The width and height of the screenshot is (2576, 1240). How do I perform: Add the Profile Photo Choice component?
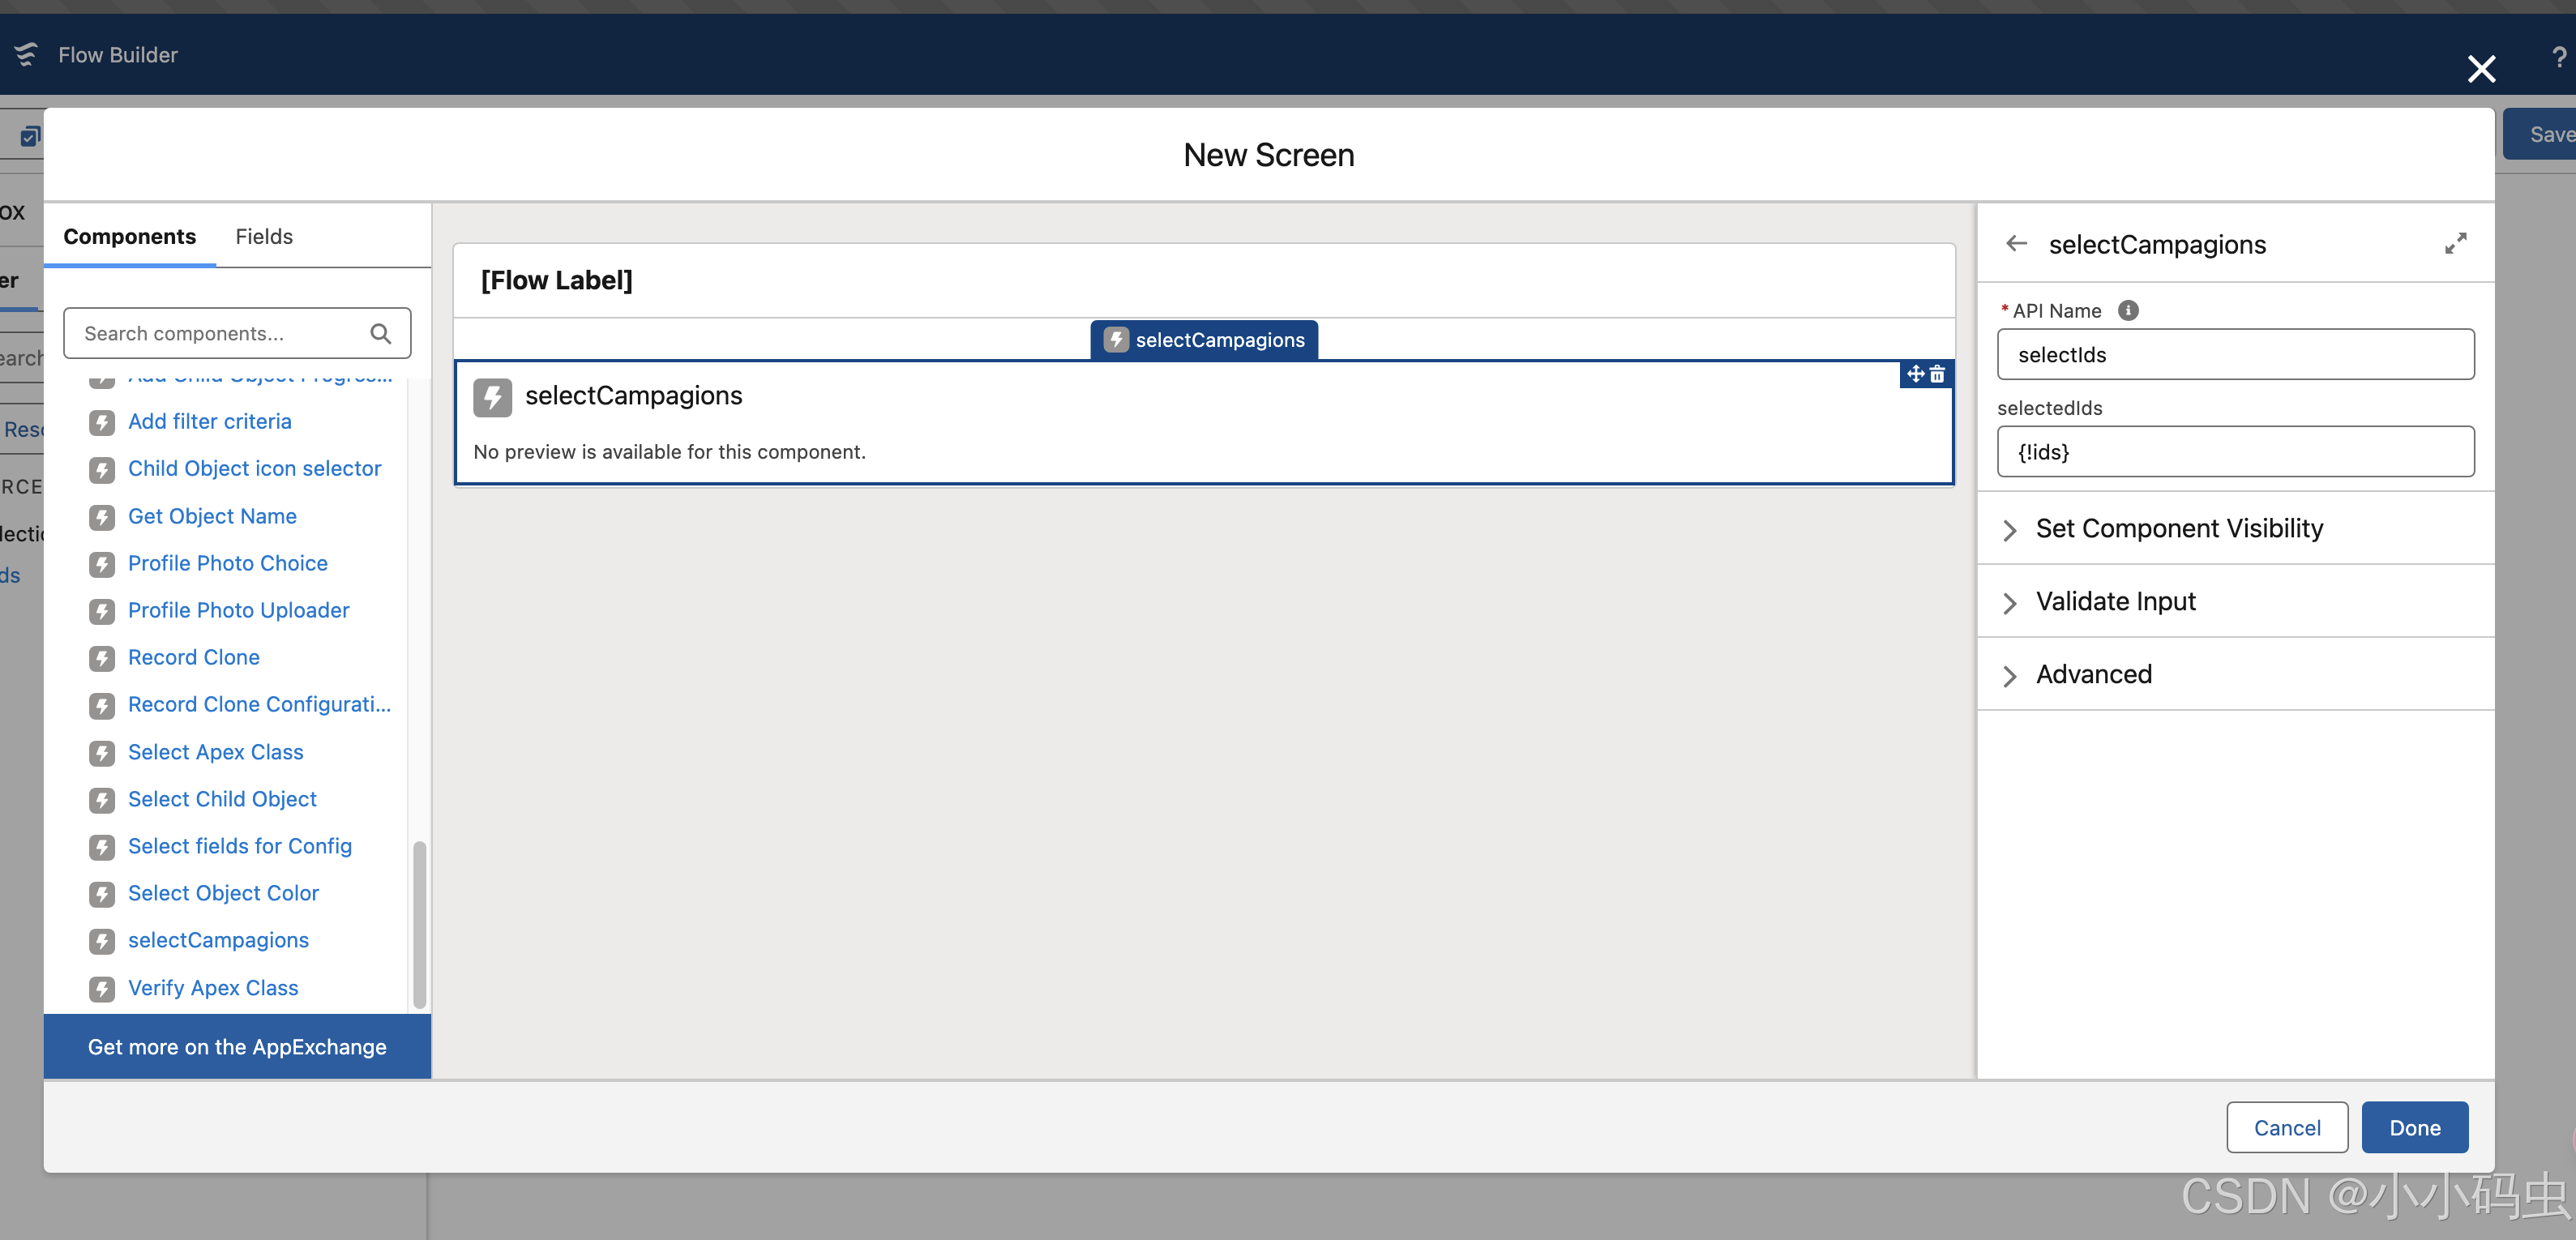click(x=227, y=563)
